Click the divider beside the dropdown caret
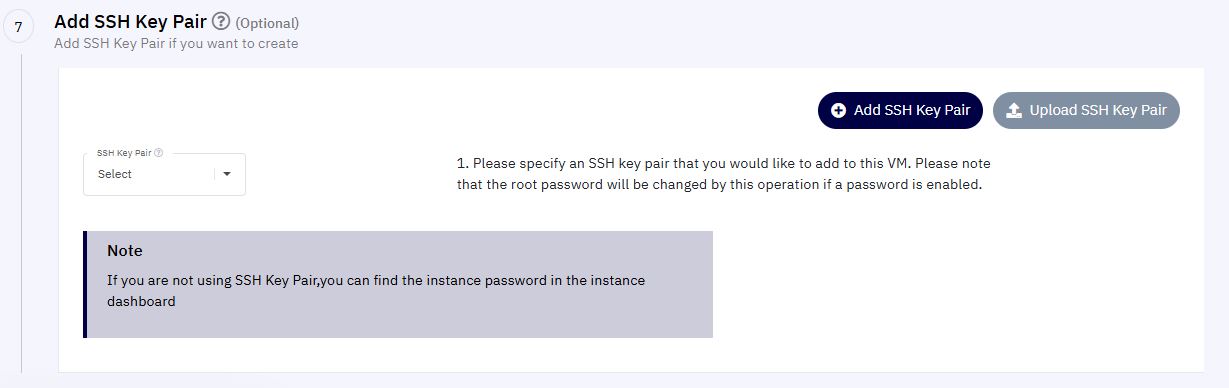 point(214,174)
